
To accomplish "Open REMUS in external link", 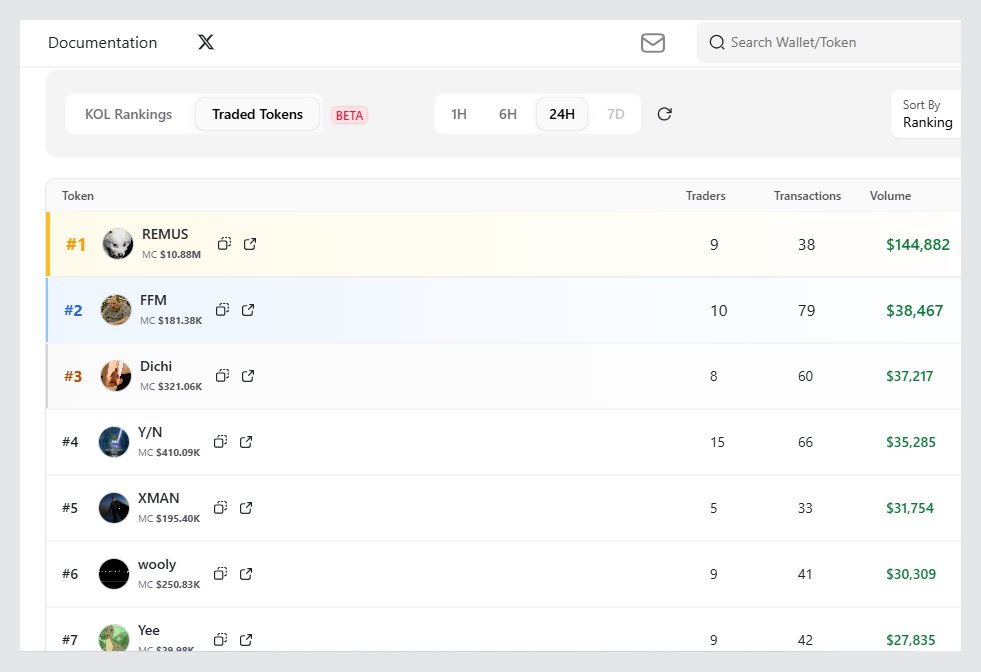I will [x=250, y=244].
